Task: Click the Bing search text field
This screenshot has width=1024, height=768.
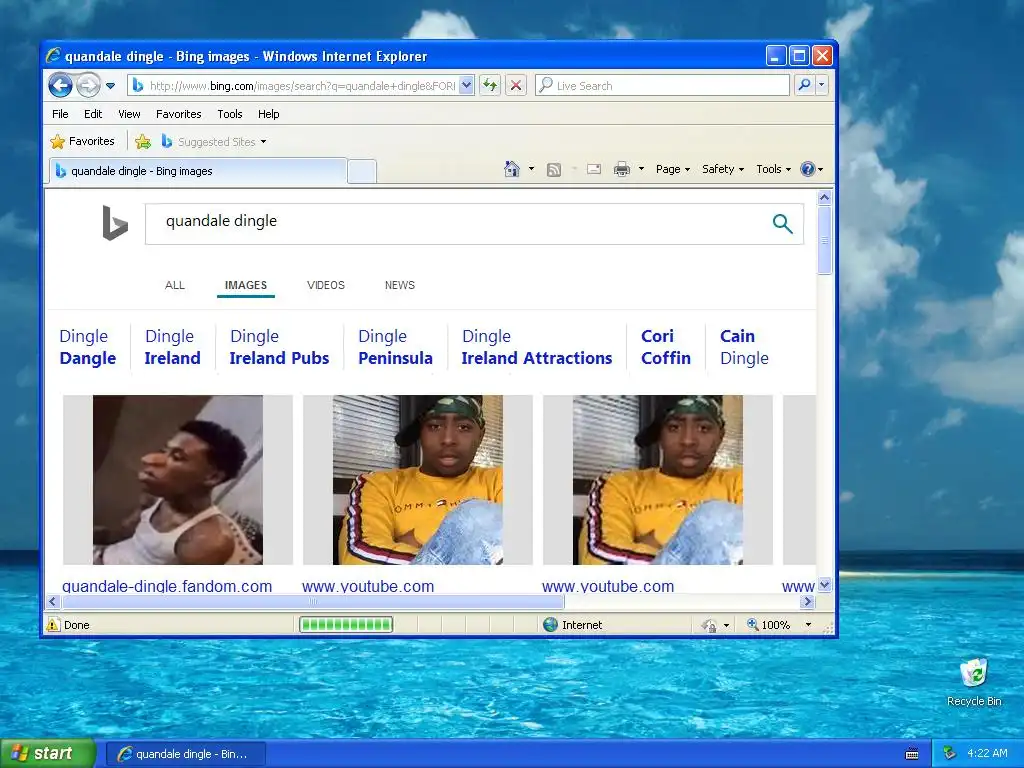Action: 457,224
